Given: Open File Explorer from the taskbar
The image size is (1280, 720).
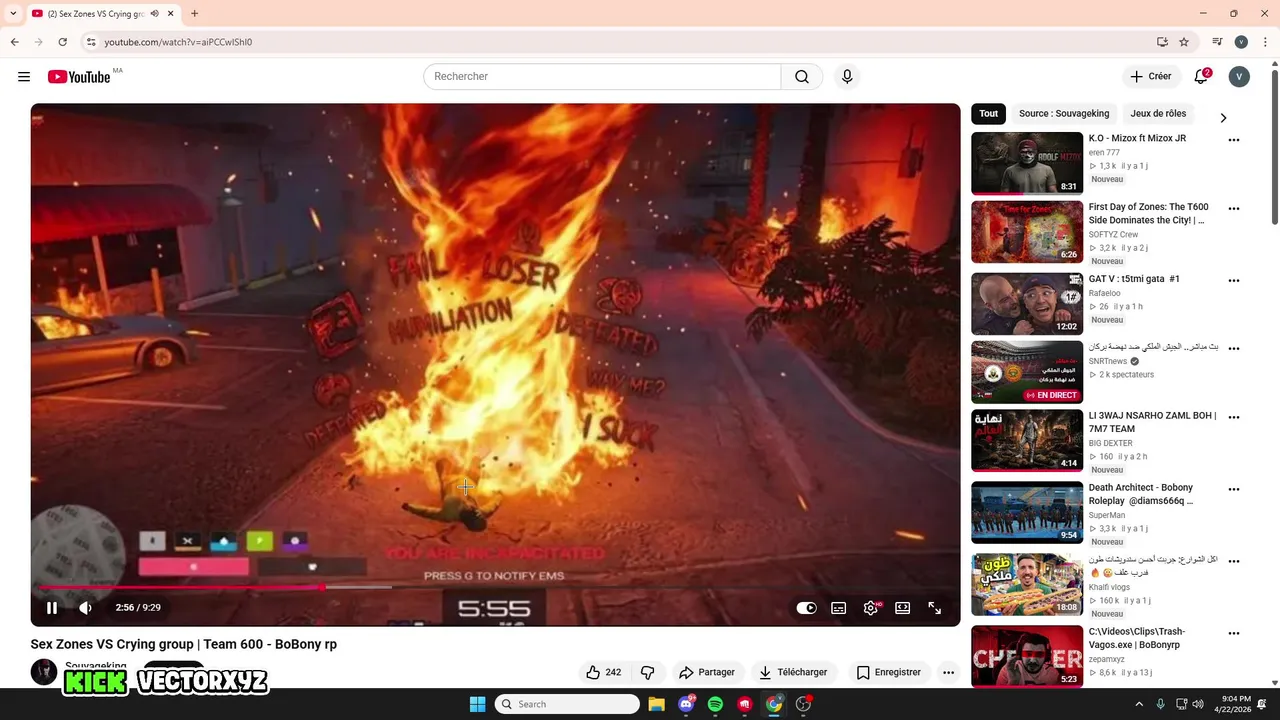Looking at the screenshot, I should 656,704.
